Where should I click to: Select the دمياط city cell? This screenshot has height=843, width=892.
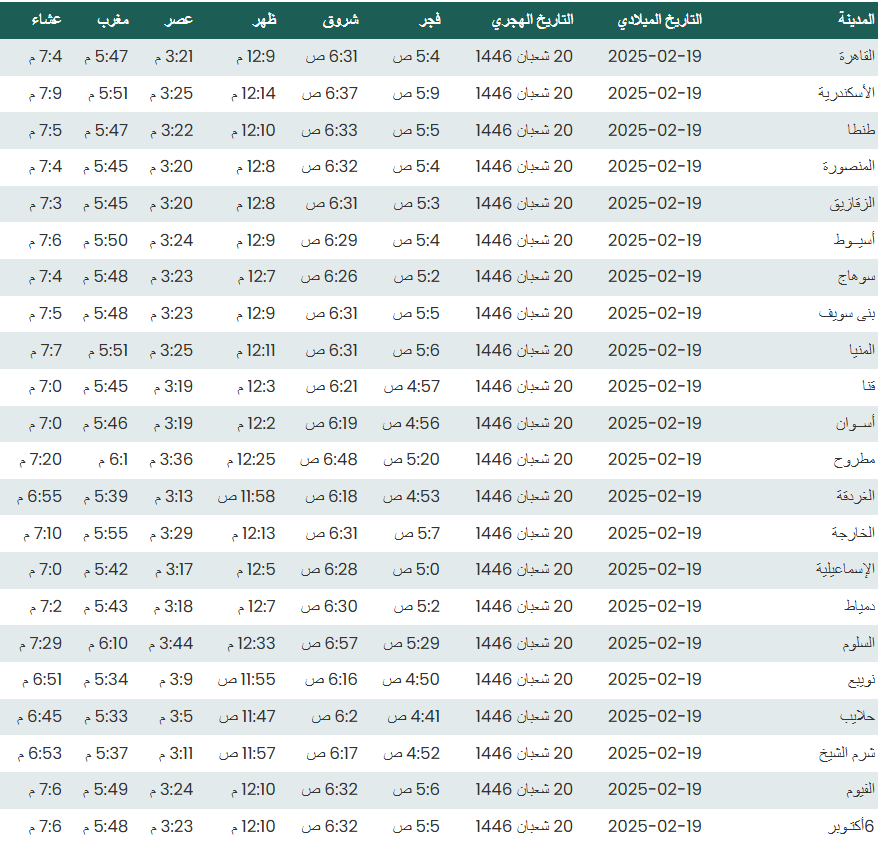[860, 606]
